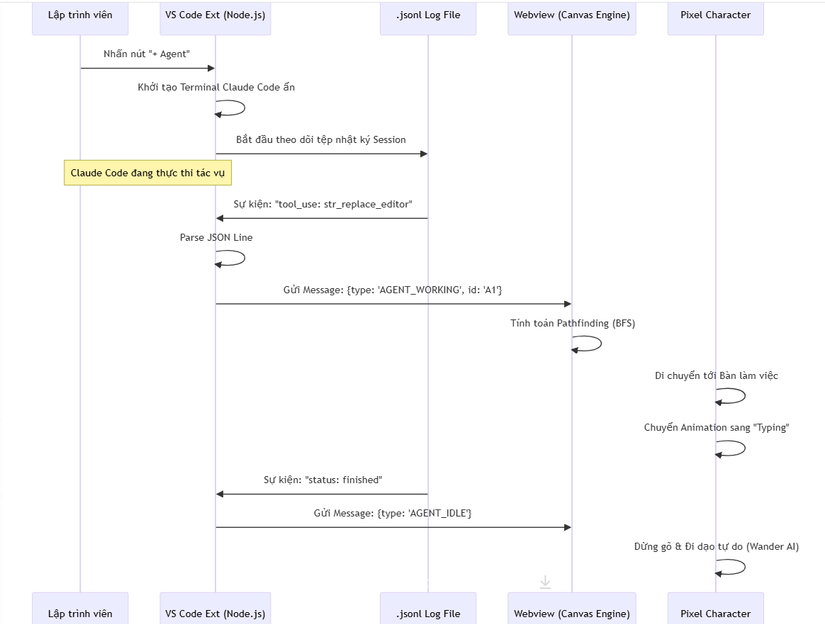Click the top "Lập trình viên" participant box
The image size is (825, 624).
[x=80, y=16]
